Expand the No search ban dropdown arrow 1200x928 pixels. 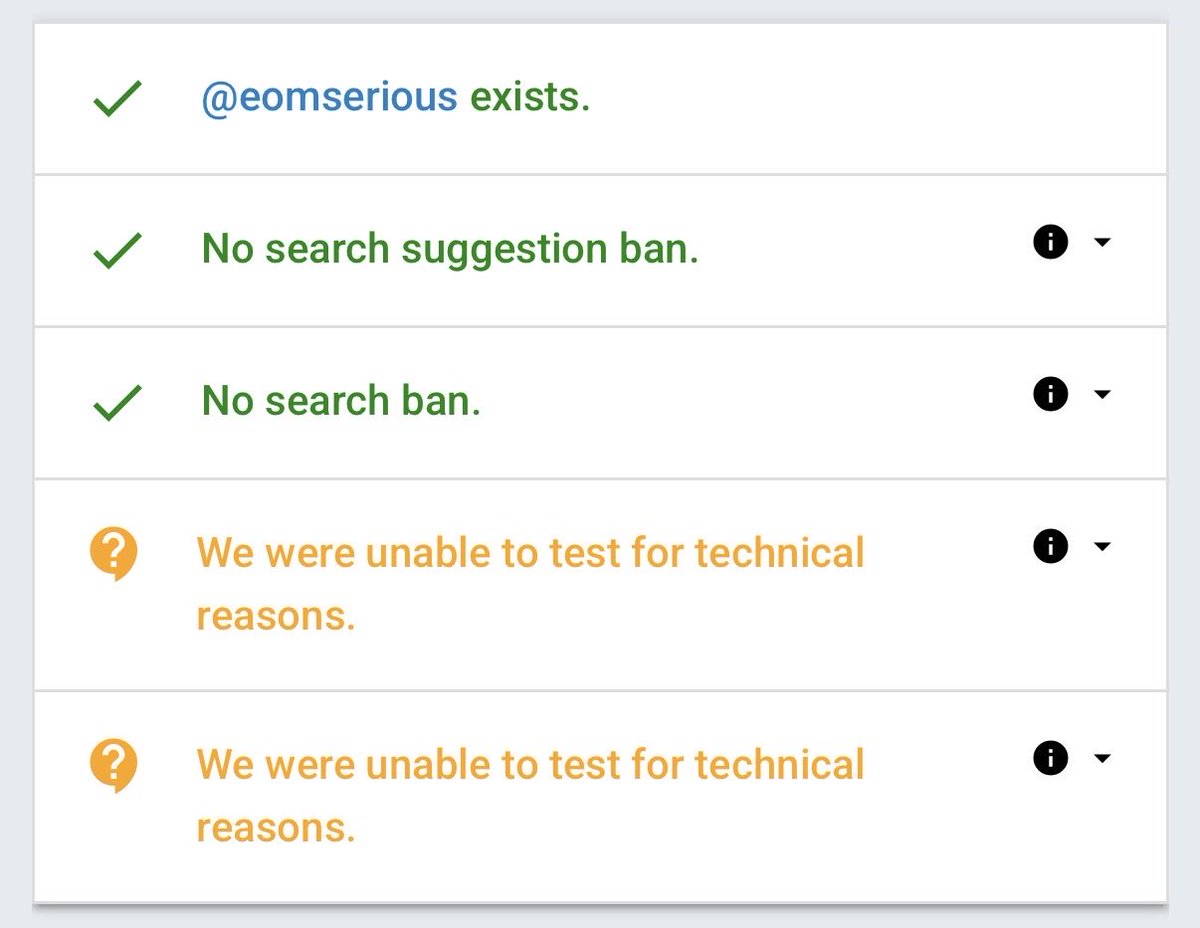(x=1102, y=394)
